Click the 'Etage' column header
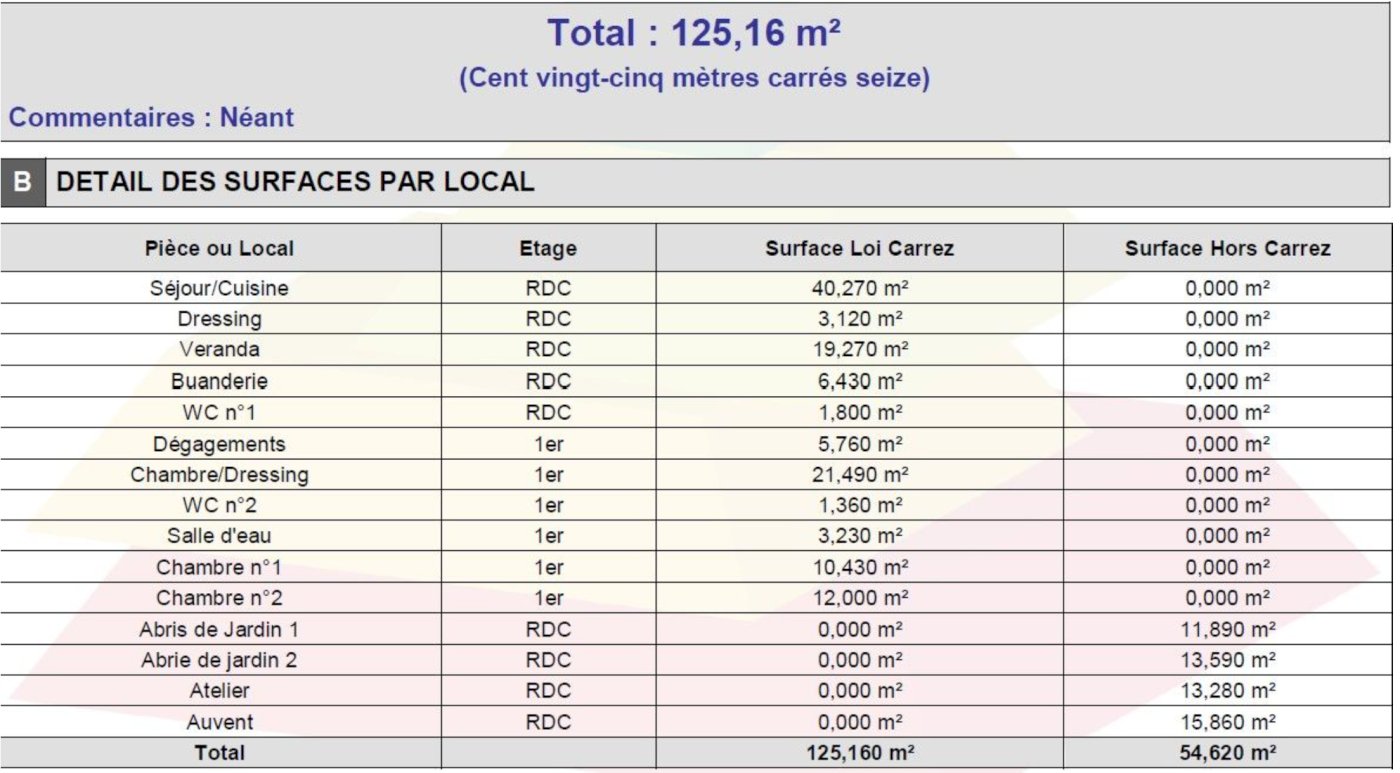1400x773 pixels. click(548, 248)
